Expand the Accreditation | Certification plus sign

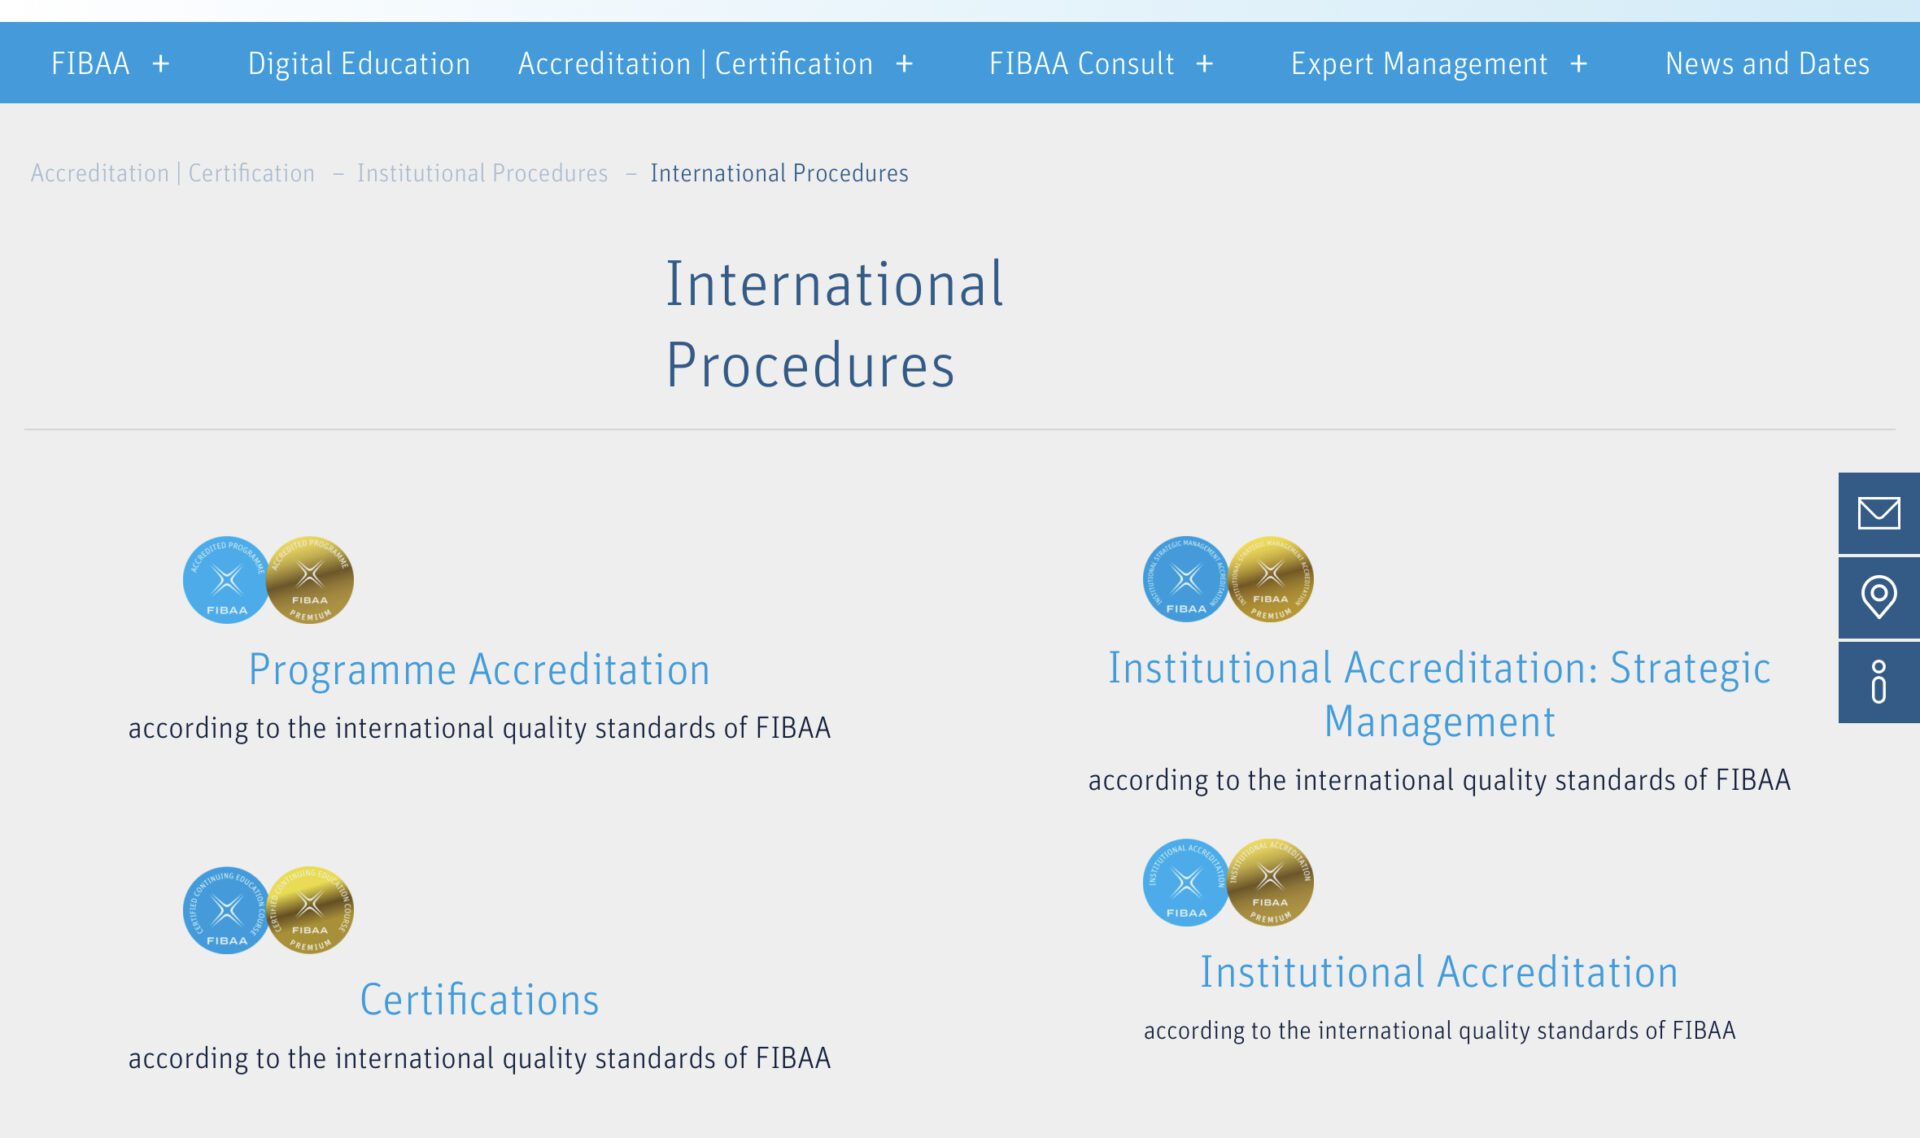904,64
